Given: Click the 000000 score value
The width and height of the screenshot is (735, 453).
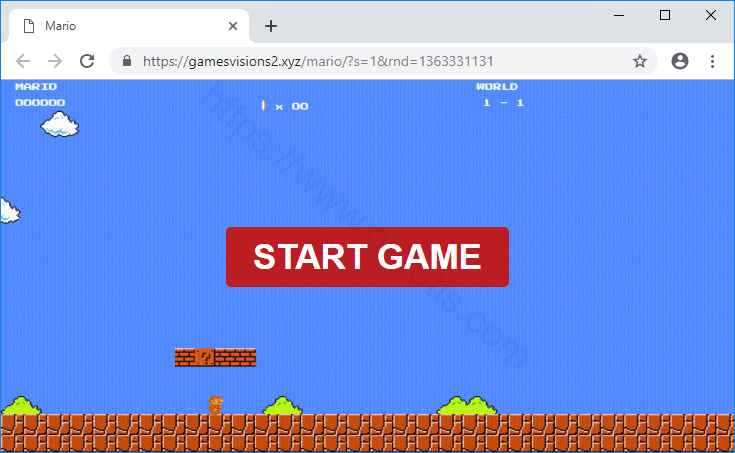Looking at the screenshot, I should 40,103.
